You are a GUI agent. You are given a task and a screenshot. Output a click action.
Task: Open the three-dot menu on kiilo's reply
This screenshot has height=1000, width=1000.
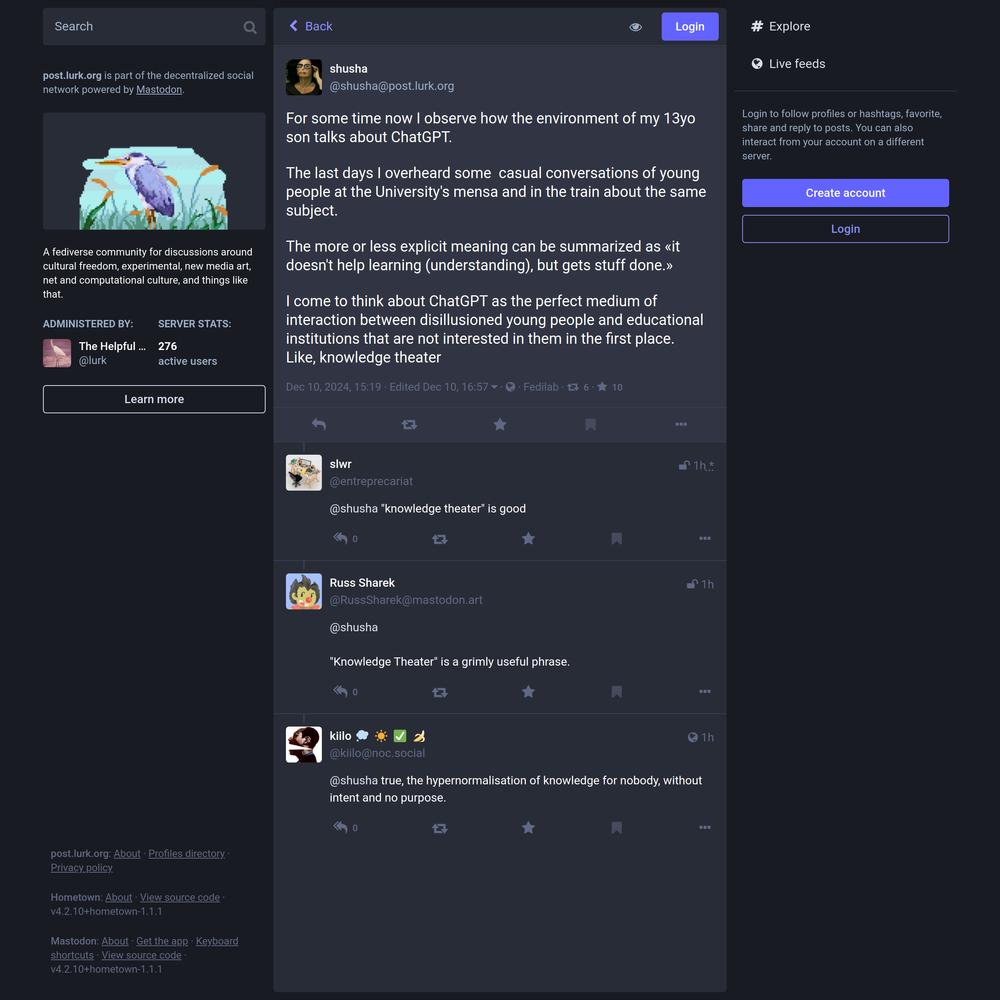click(x=705, y=828)
